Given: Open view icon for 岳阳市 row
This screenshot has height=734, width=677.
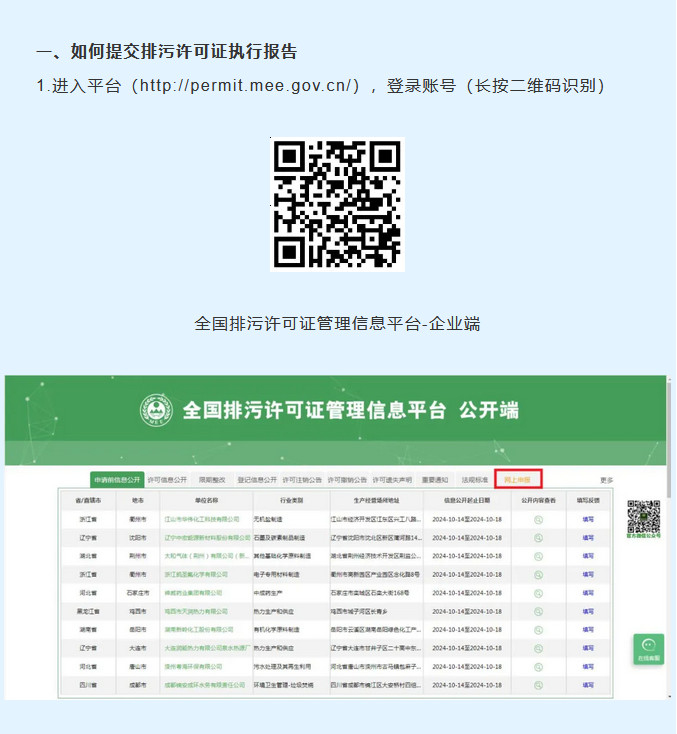Looking at the screenshot, I should pos(538,630).
